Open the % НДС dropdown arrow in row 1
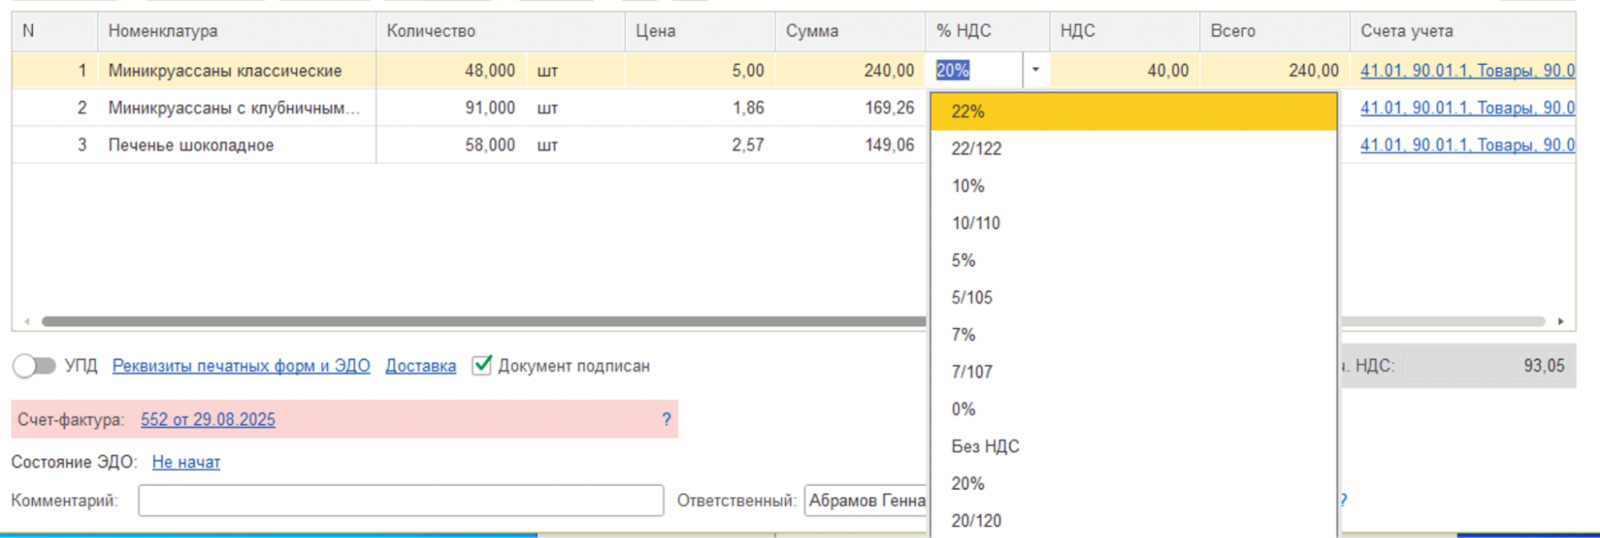The width and height of the screenshot is (1600, 538). tap(1035, 70)
